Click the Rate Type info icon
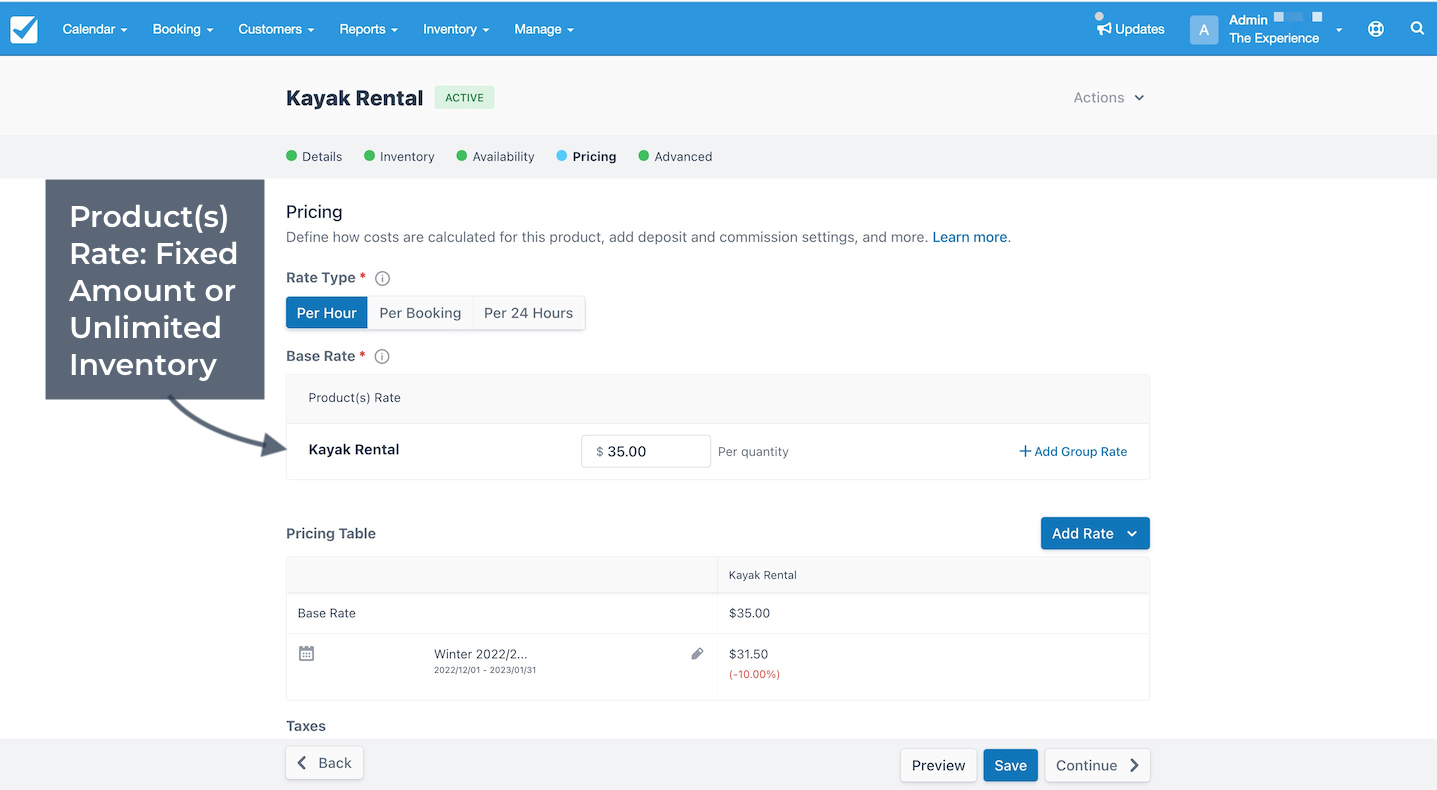 coord(382,278)
